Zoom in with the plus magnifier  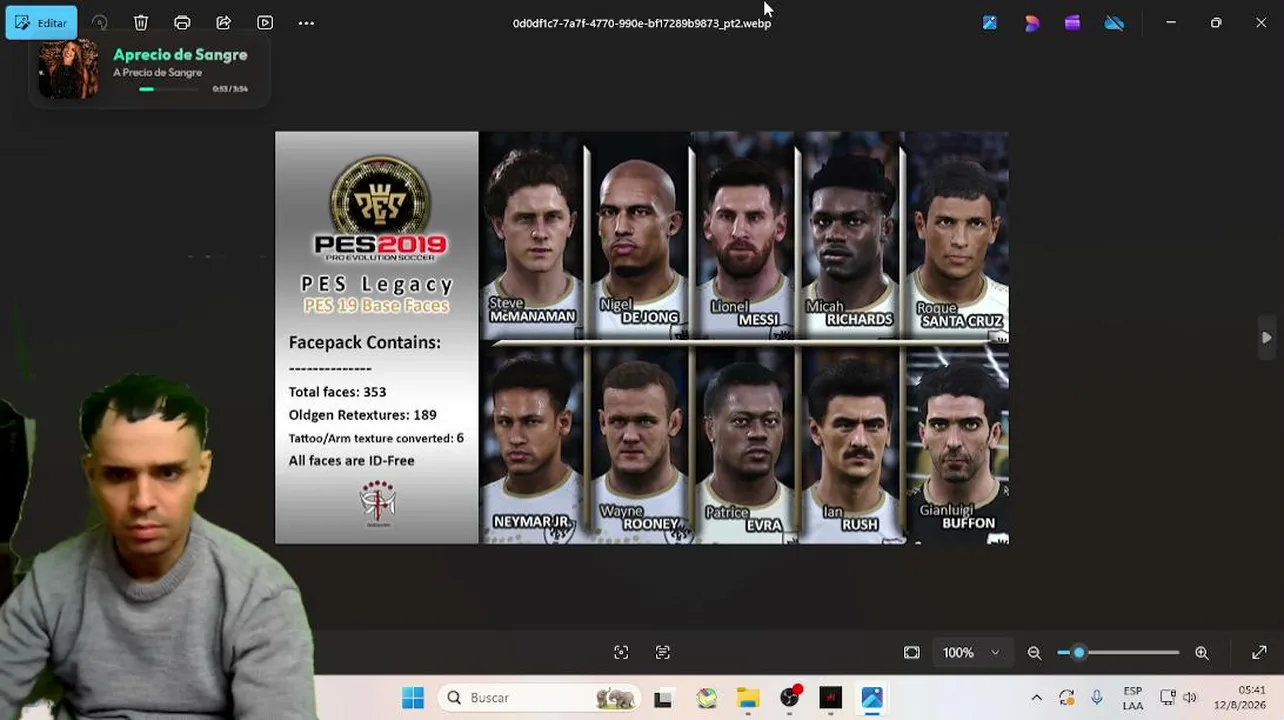(1201, 652)
